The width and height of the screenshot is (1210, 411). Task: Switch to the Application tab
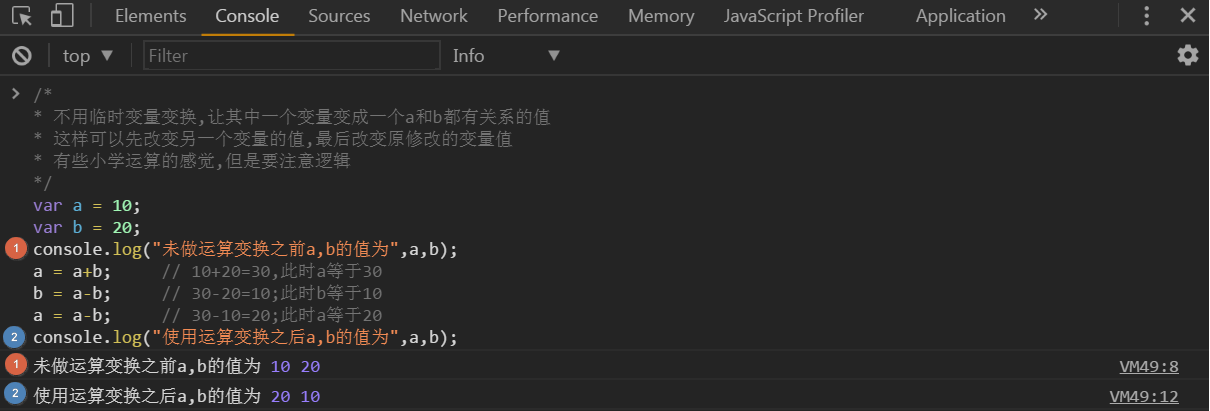coord(960,16)
